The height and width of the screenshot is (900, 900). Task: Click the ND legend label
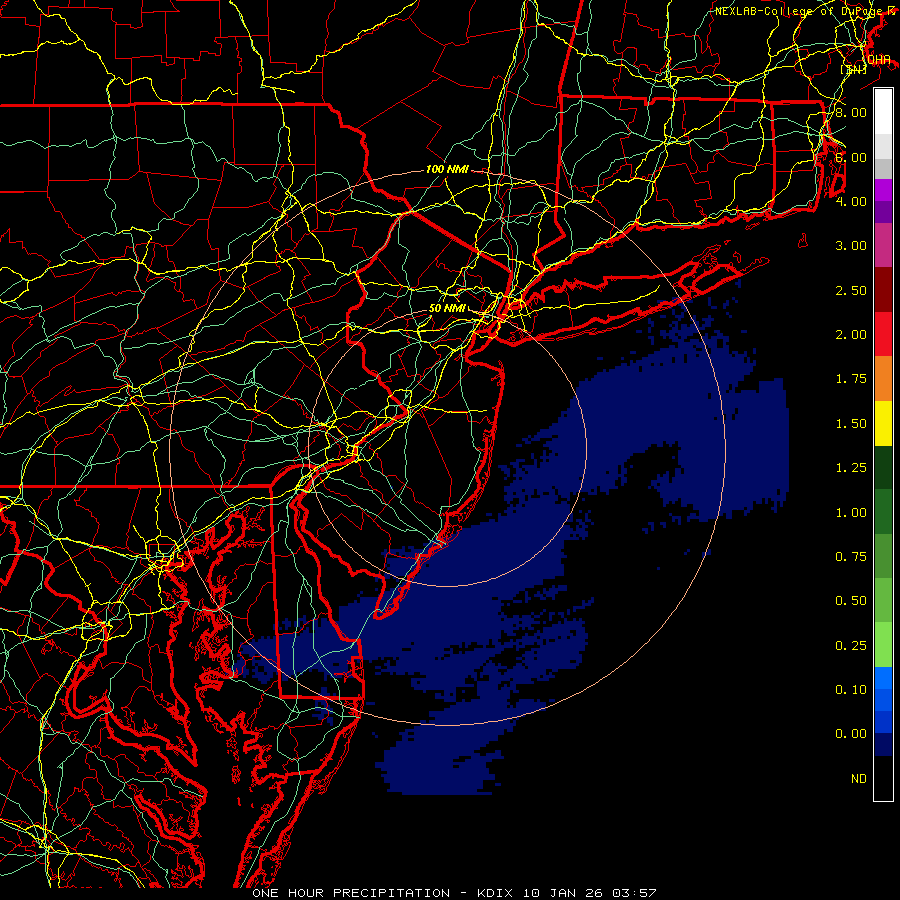(859, 779)
